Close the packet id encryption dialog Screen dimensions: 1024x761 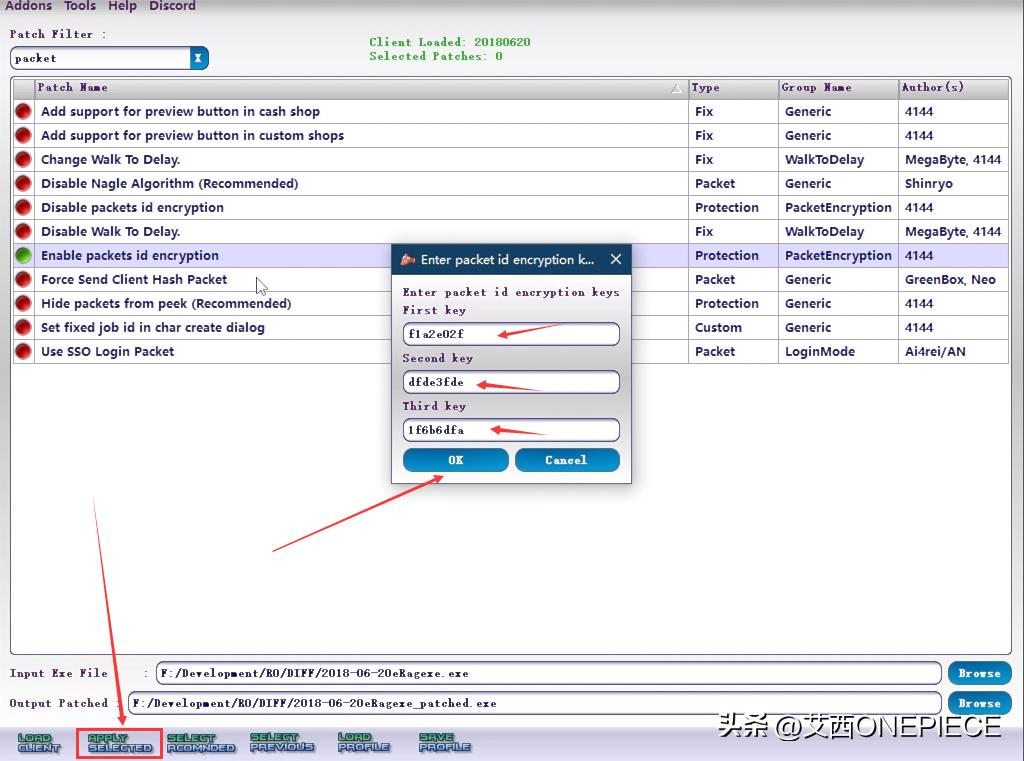(616, 259)
